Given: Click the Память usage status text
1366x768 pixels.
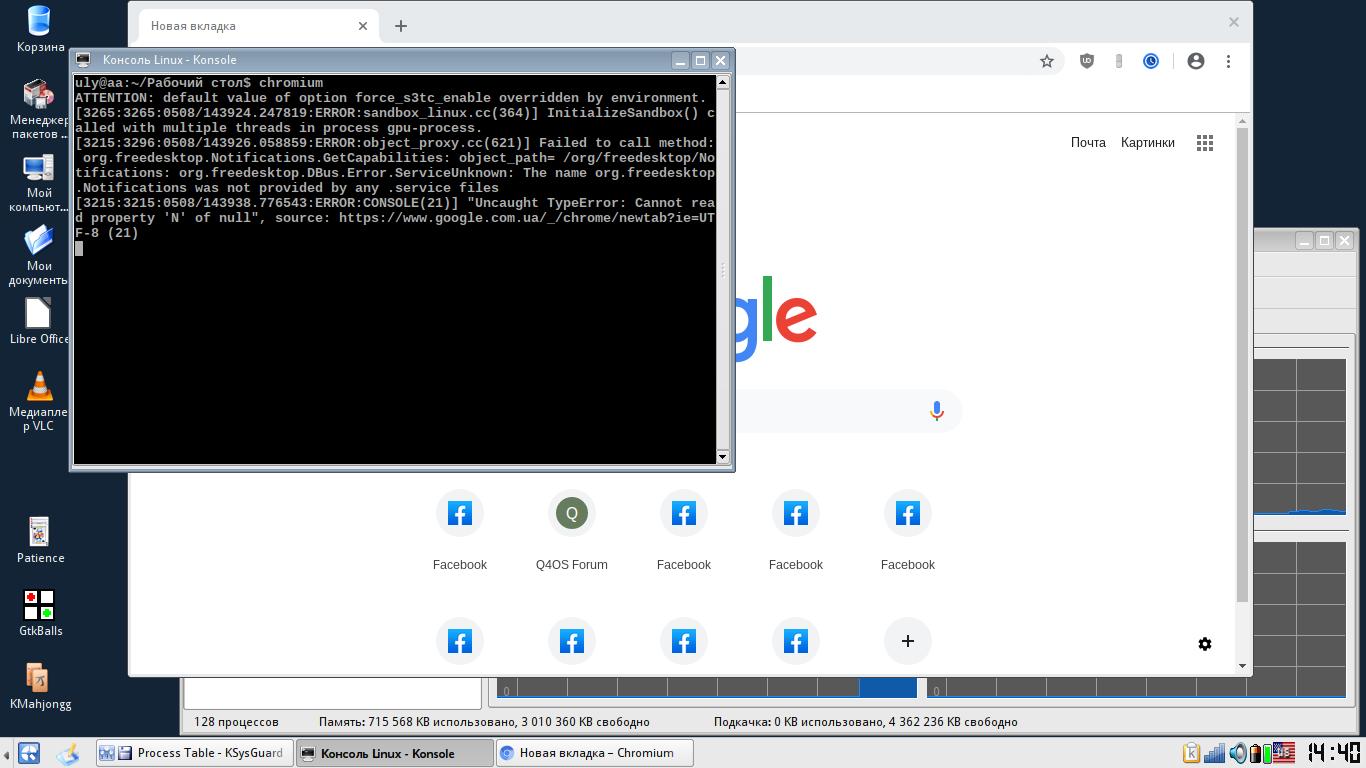Looking at the screenshot, I should (x=484, y=721).
